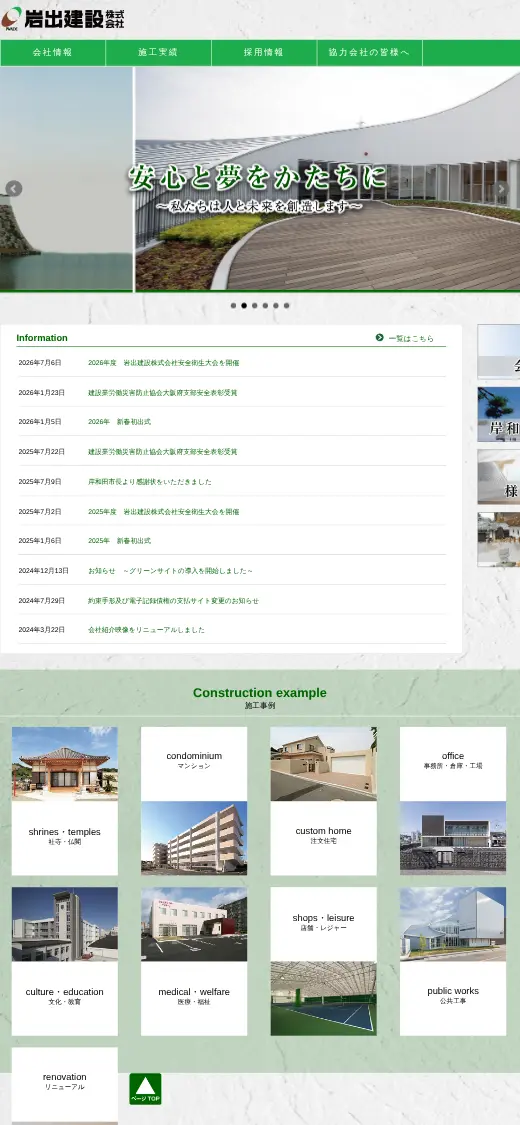
Task: Click the apartment building photo
Action: point(194,838)
